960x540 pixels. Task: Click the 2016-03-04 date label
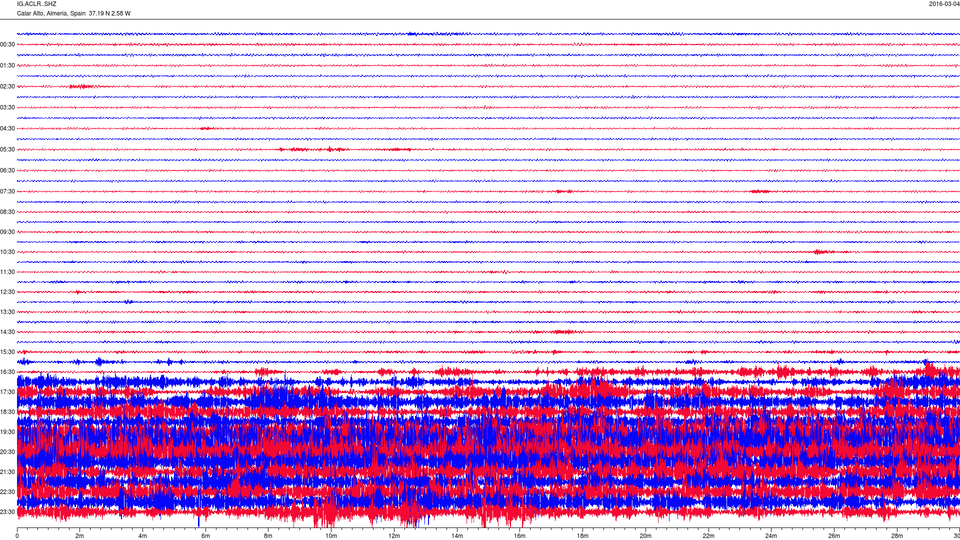point(944,4)
